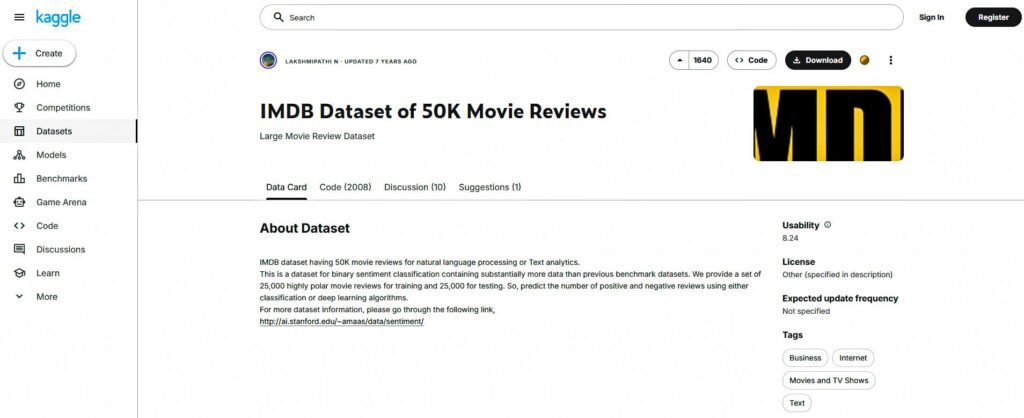The width and height of the screenshot is (1024, 418).
Task: Click the Competitions trophy icon
Action: click(x=19, y=108)
